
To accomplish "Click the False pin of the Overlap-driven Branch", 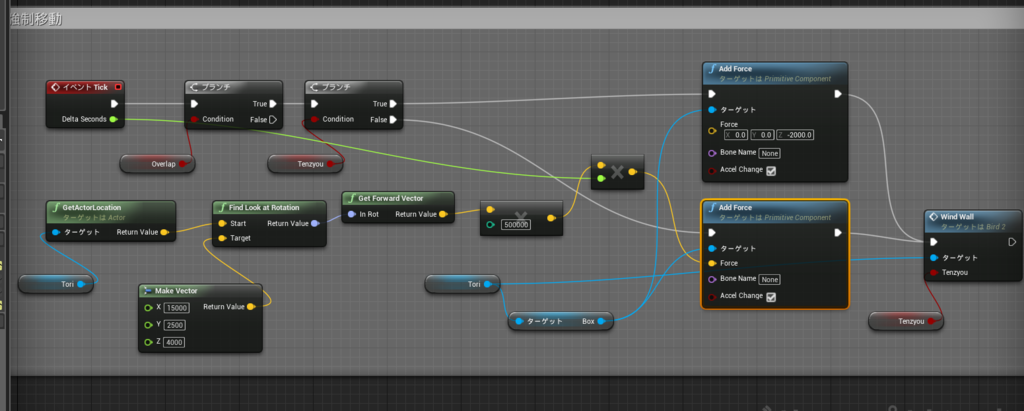I will pos(272,120).
